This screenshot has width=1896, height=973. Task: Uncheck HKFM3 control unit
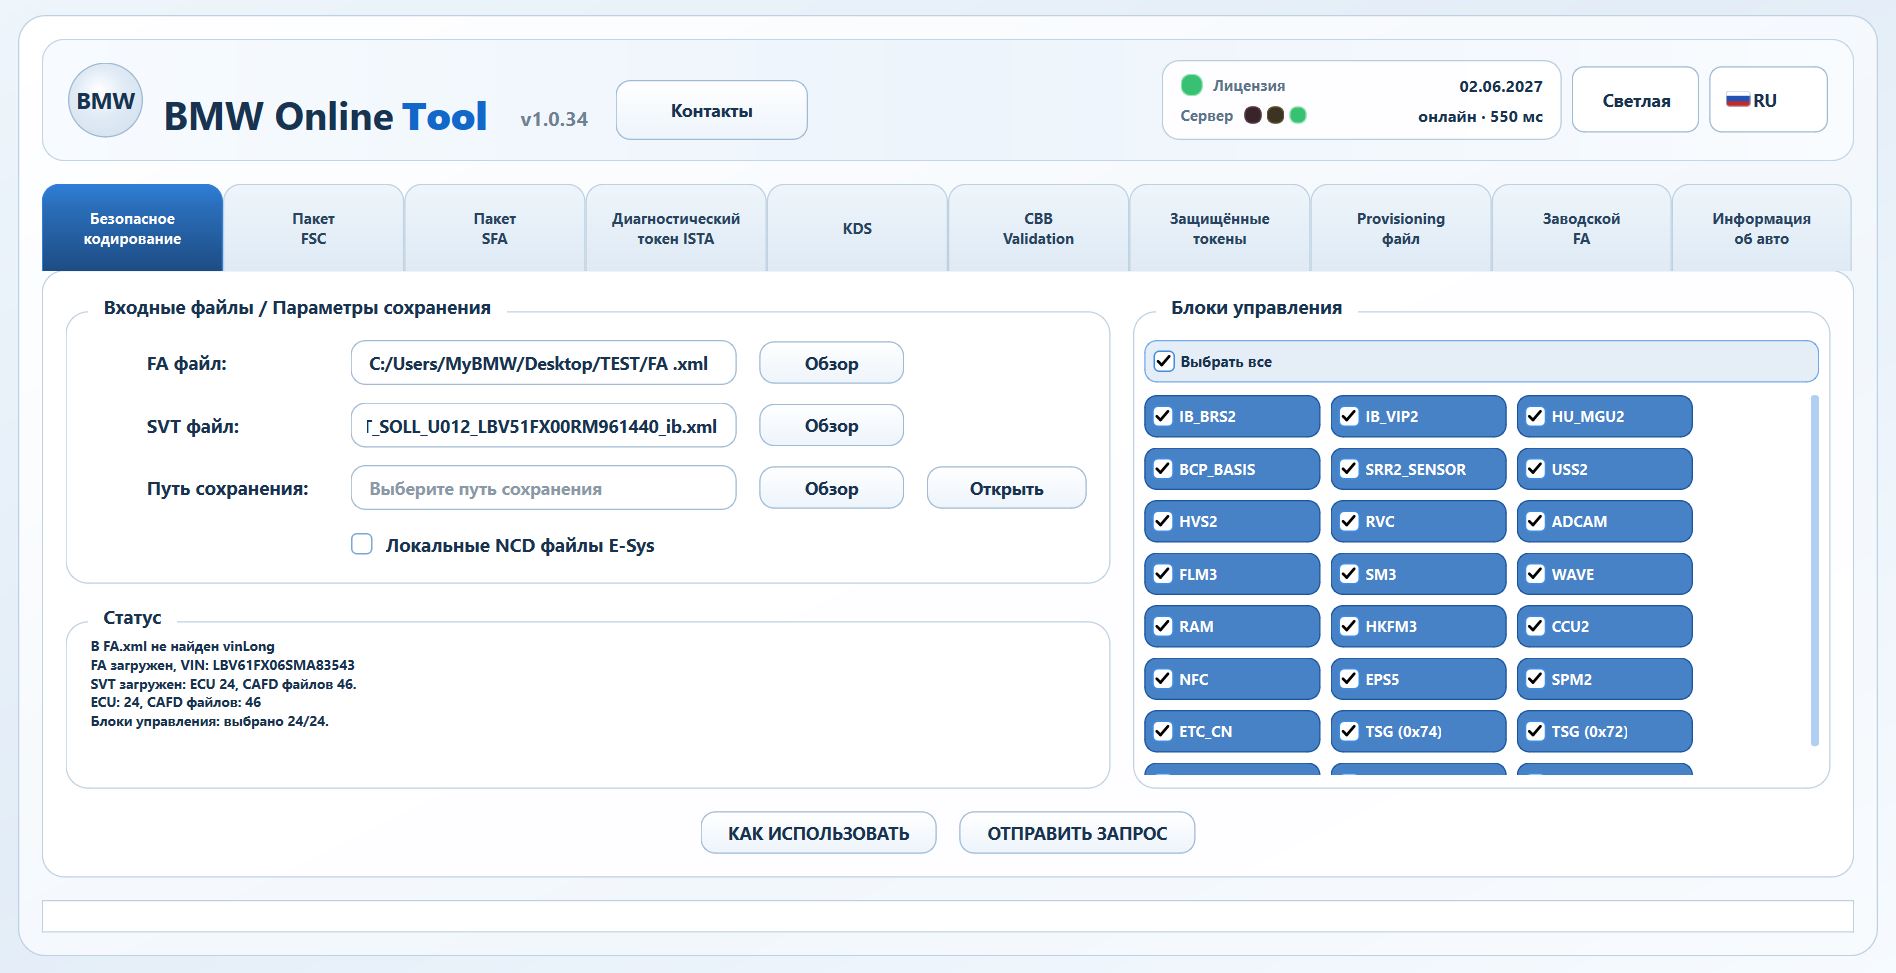pos(1349,626)
